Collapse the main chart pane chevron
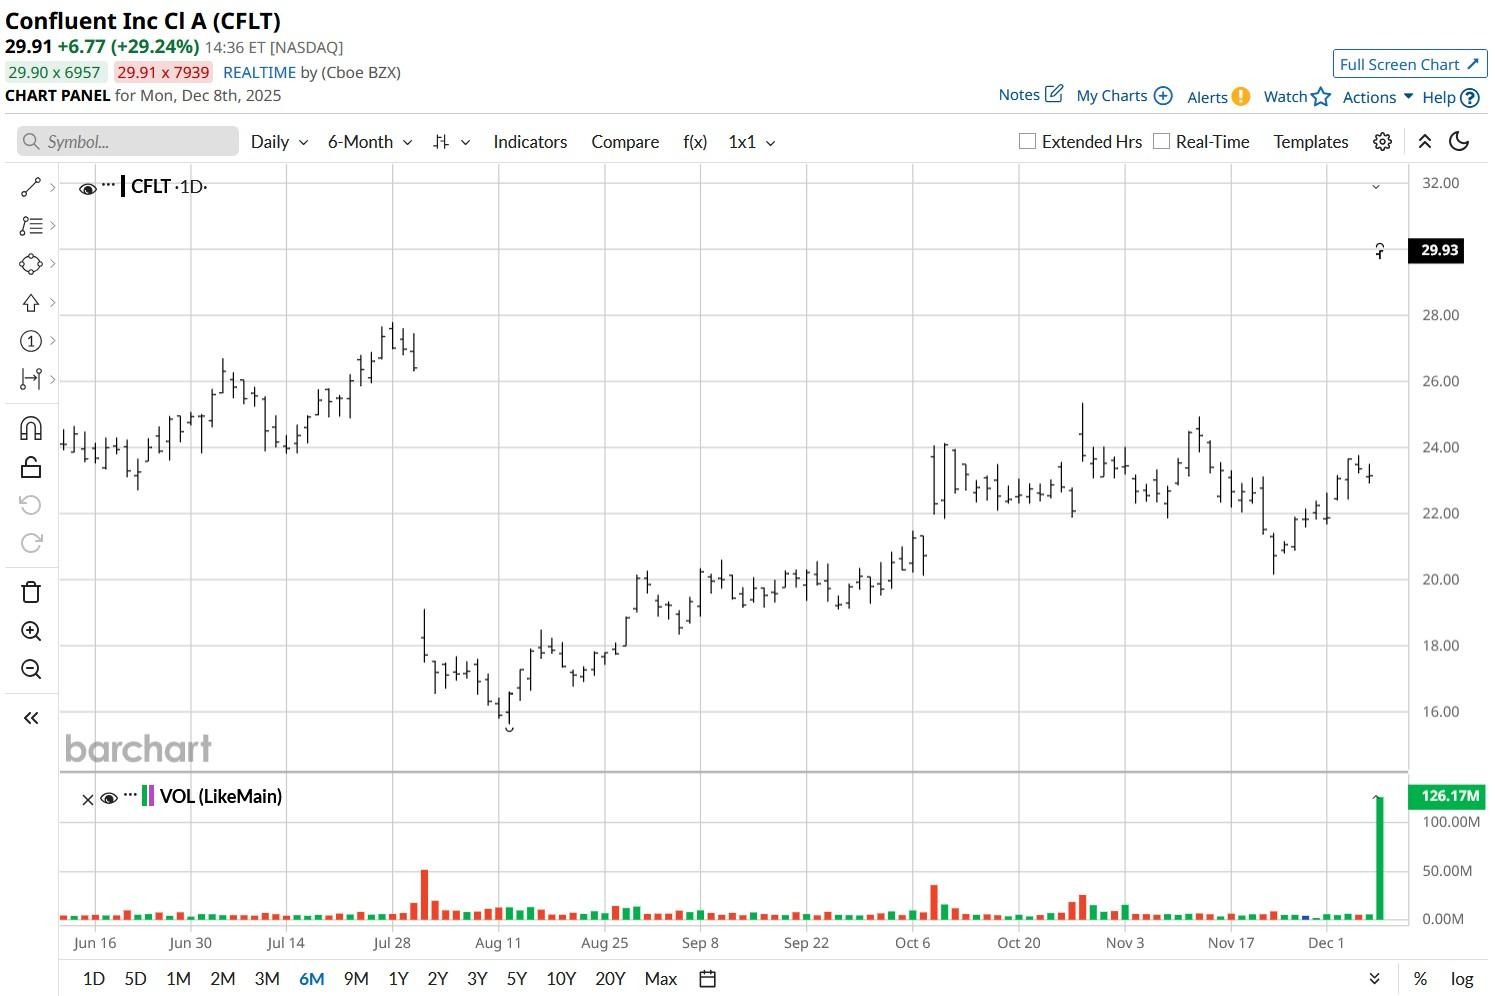The height and width of the screenshot is (996, 1495). point(1376,187)
